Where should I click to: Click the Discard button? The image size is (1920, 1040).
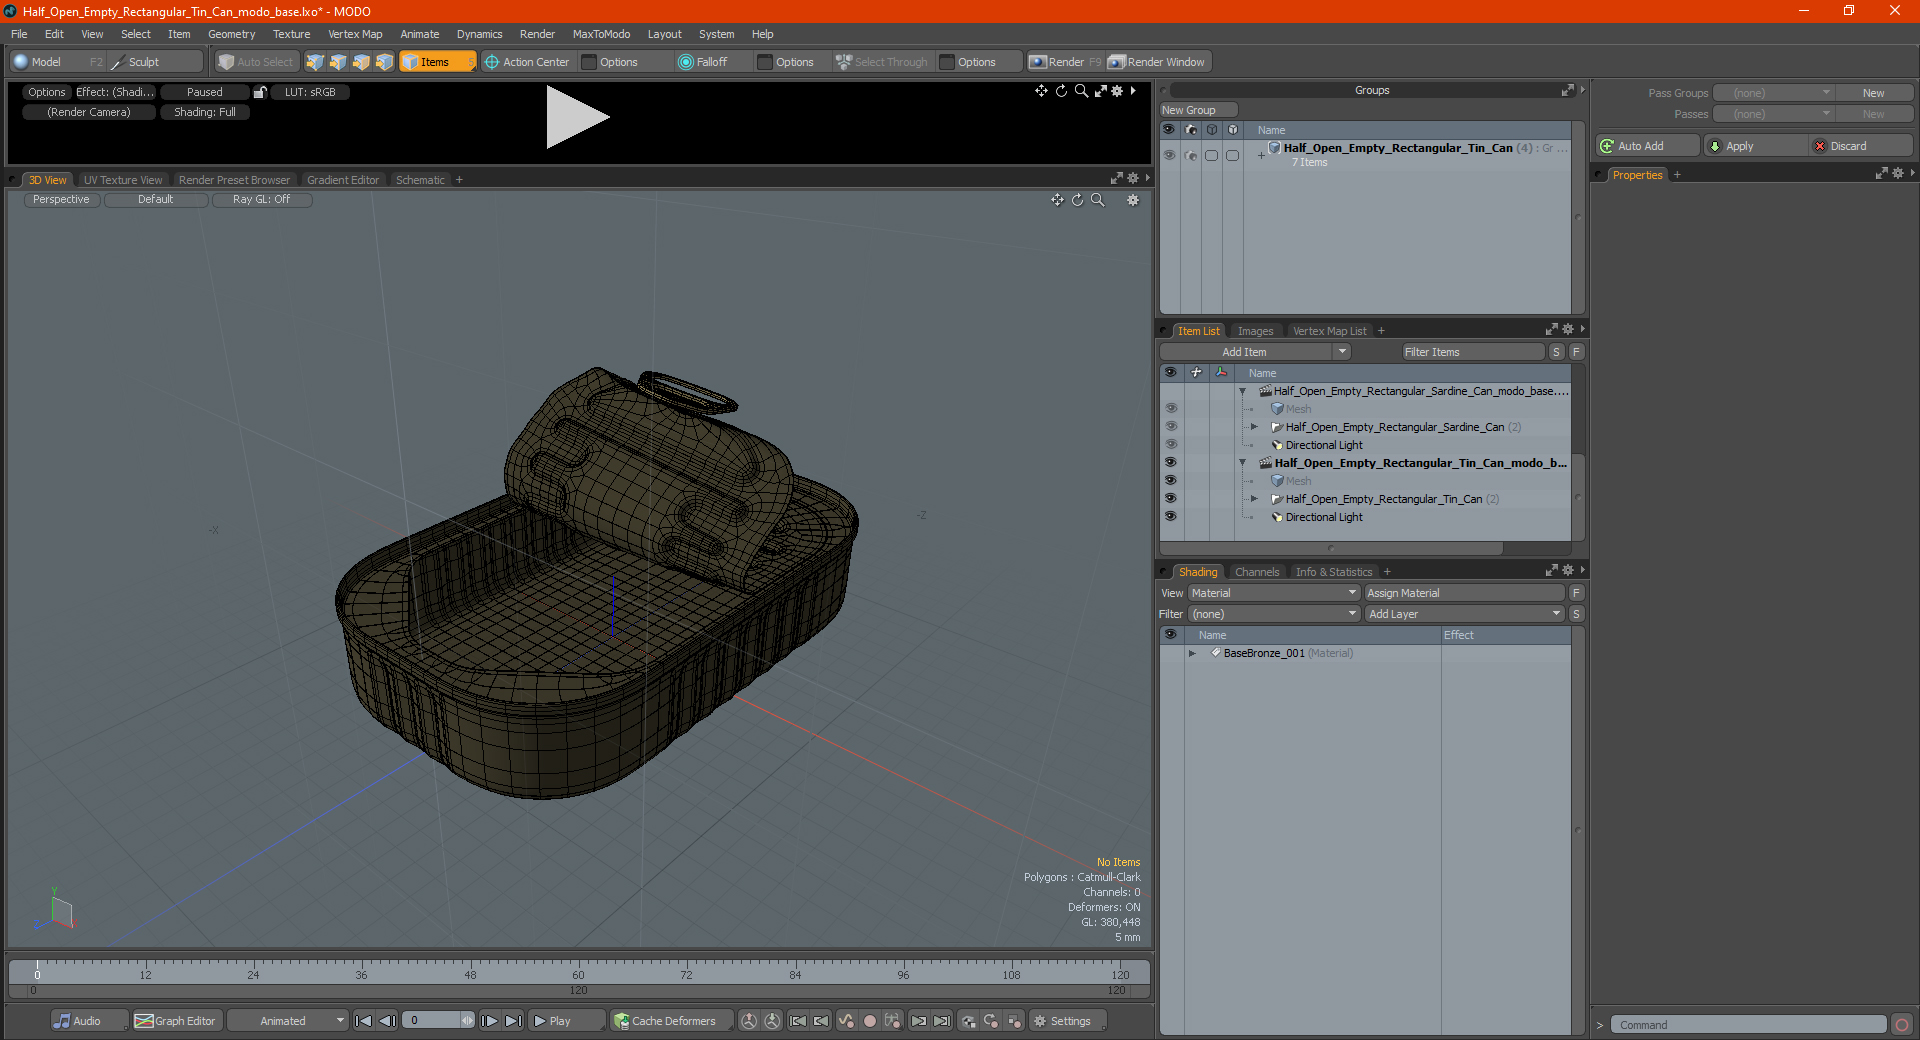(1861, 146)
